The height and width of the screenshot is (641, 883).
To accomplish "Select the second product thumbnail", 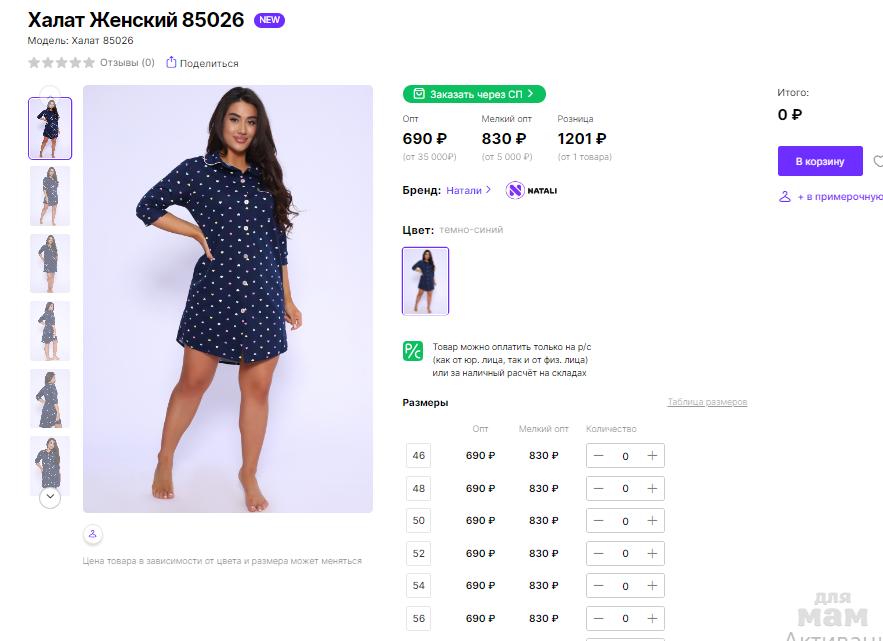I will pyautogui.click(x=50, y=195).
